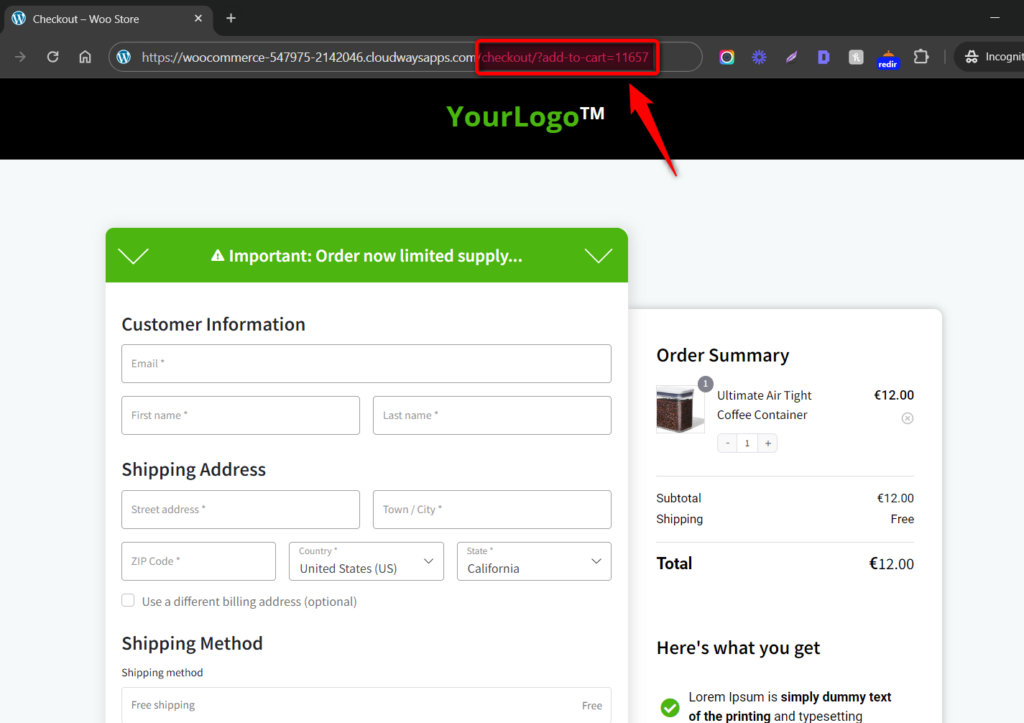
Task: Click the Total €12.00 amount
Action: 891,564
